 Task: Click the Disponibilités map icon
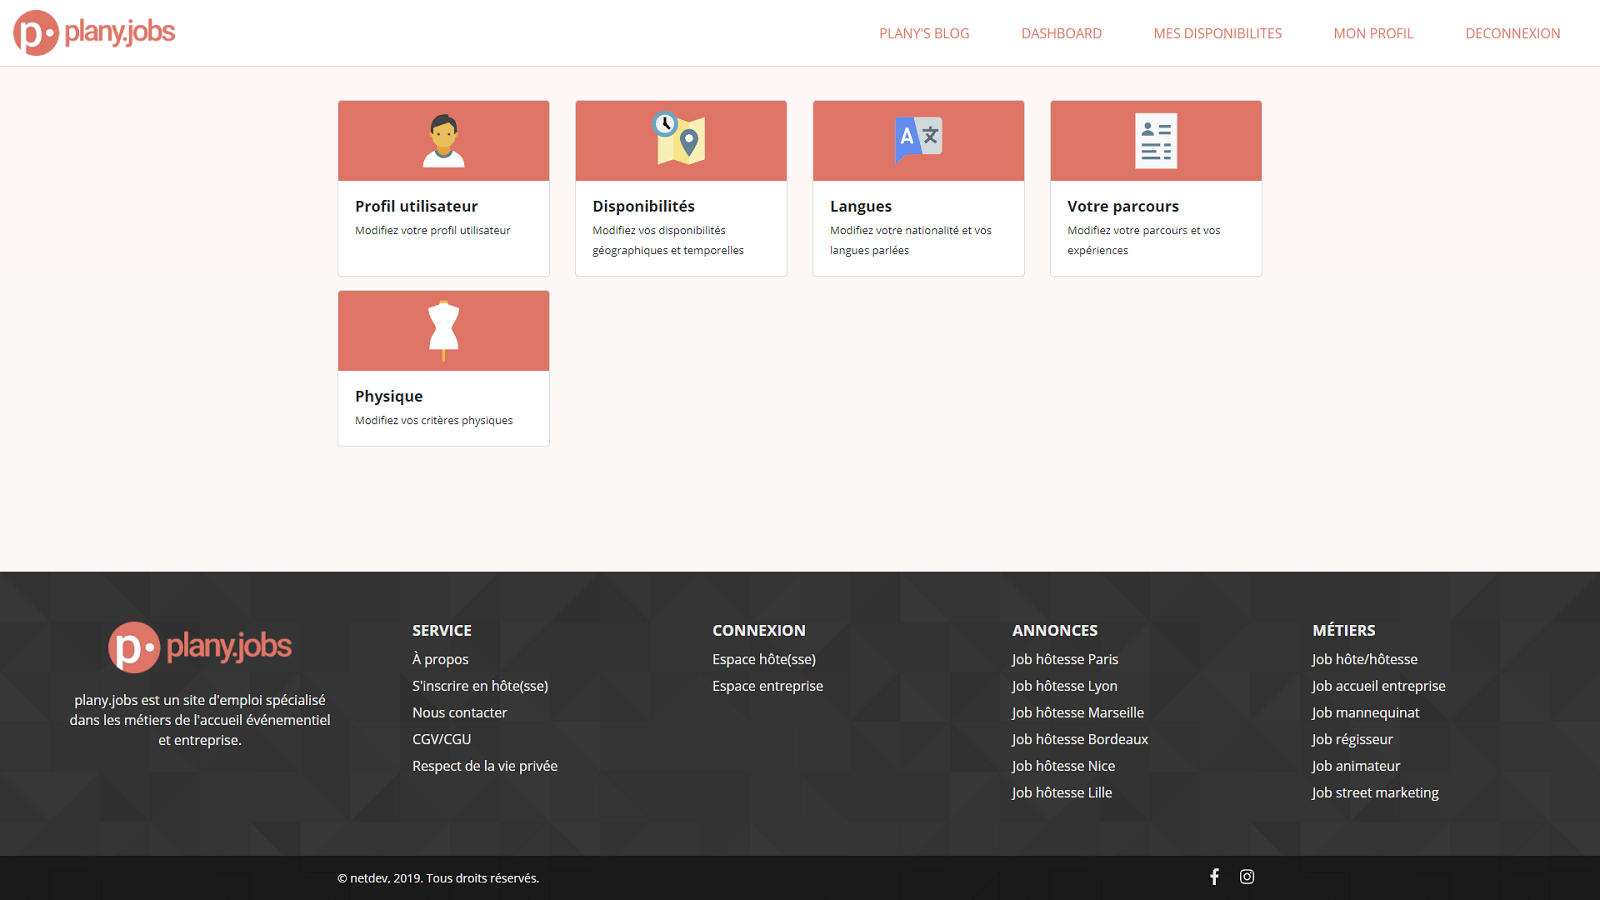681,140
